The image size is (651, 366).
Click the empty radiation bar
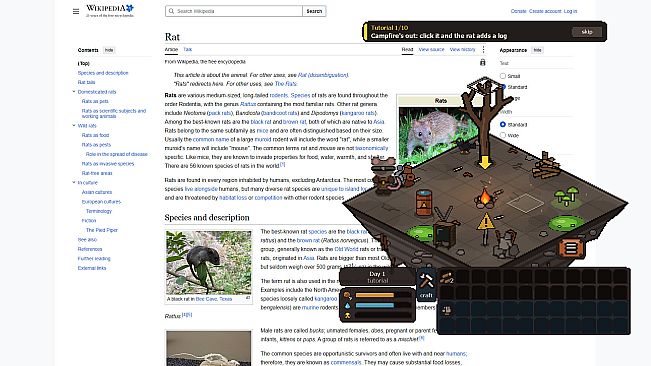coord(383,316)
